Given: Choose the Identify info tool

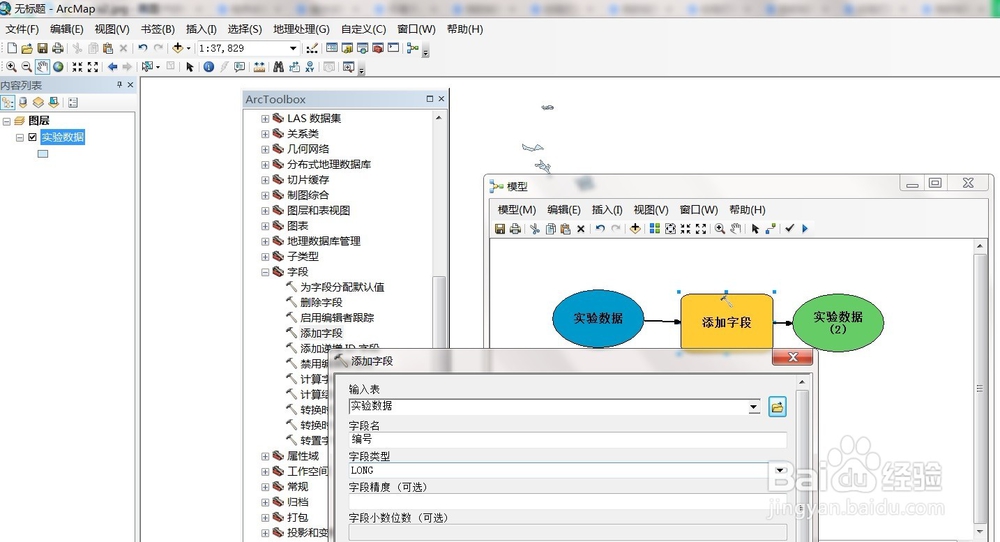Looking at the screenshot, I should (209, 67).
